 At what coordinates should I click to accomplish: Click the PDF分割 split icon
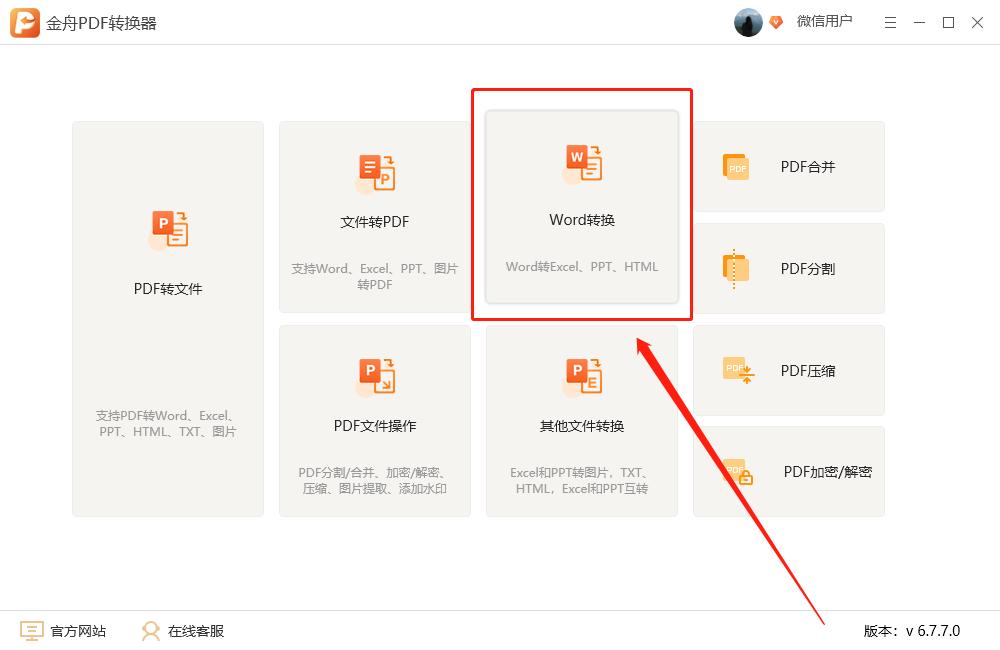tap(736, 269)
